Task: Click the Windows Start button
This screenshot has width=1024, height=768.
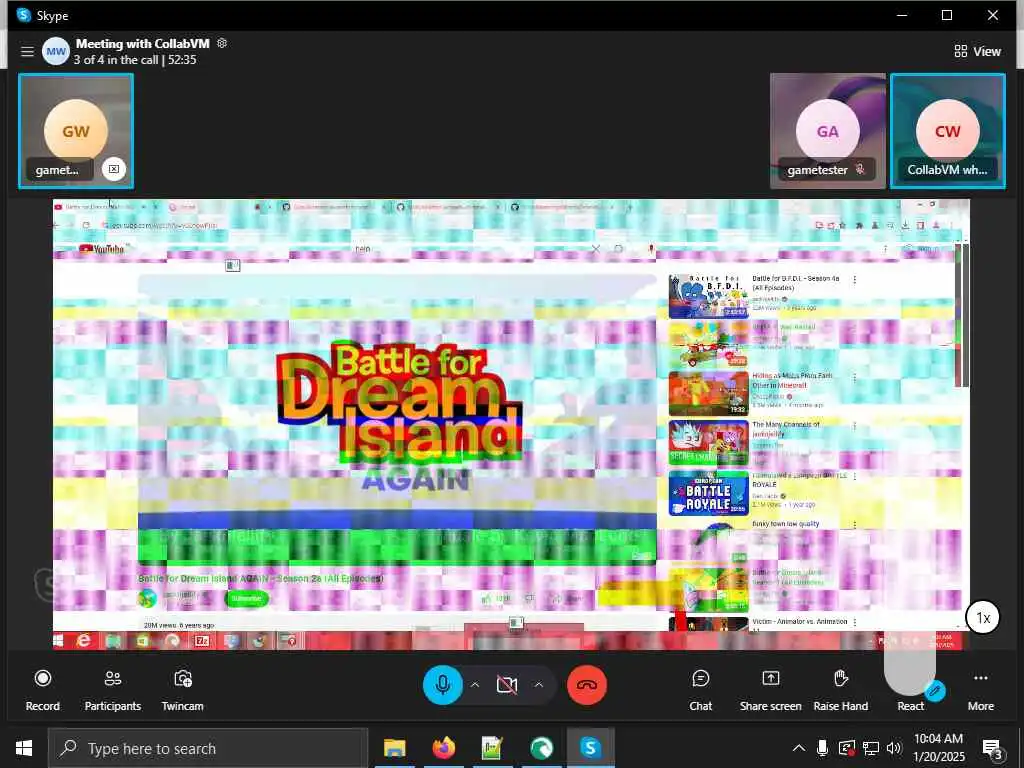Action: (24, 748)
